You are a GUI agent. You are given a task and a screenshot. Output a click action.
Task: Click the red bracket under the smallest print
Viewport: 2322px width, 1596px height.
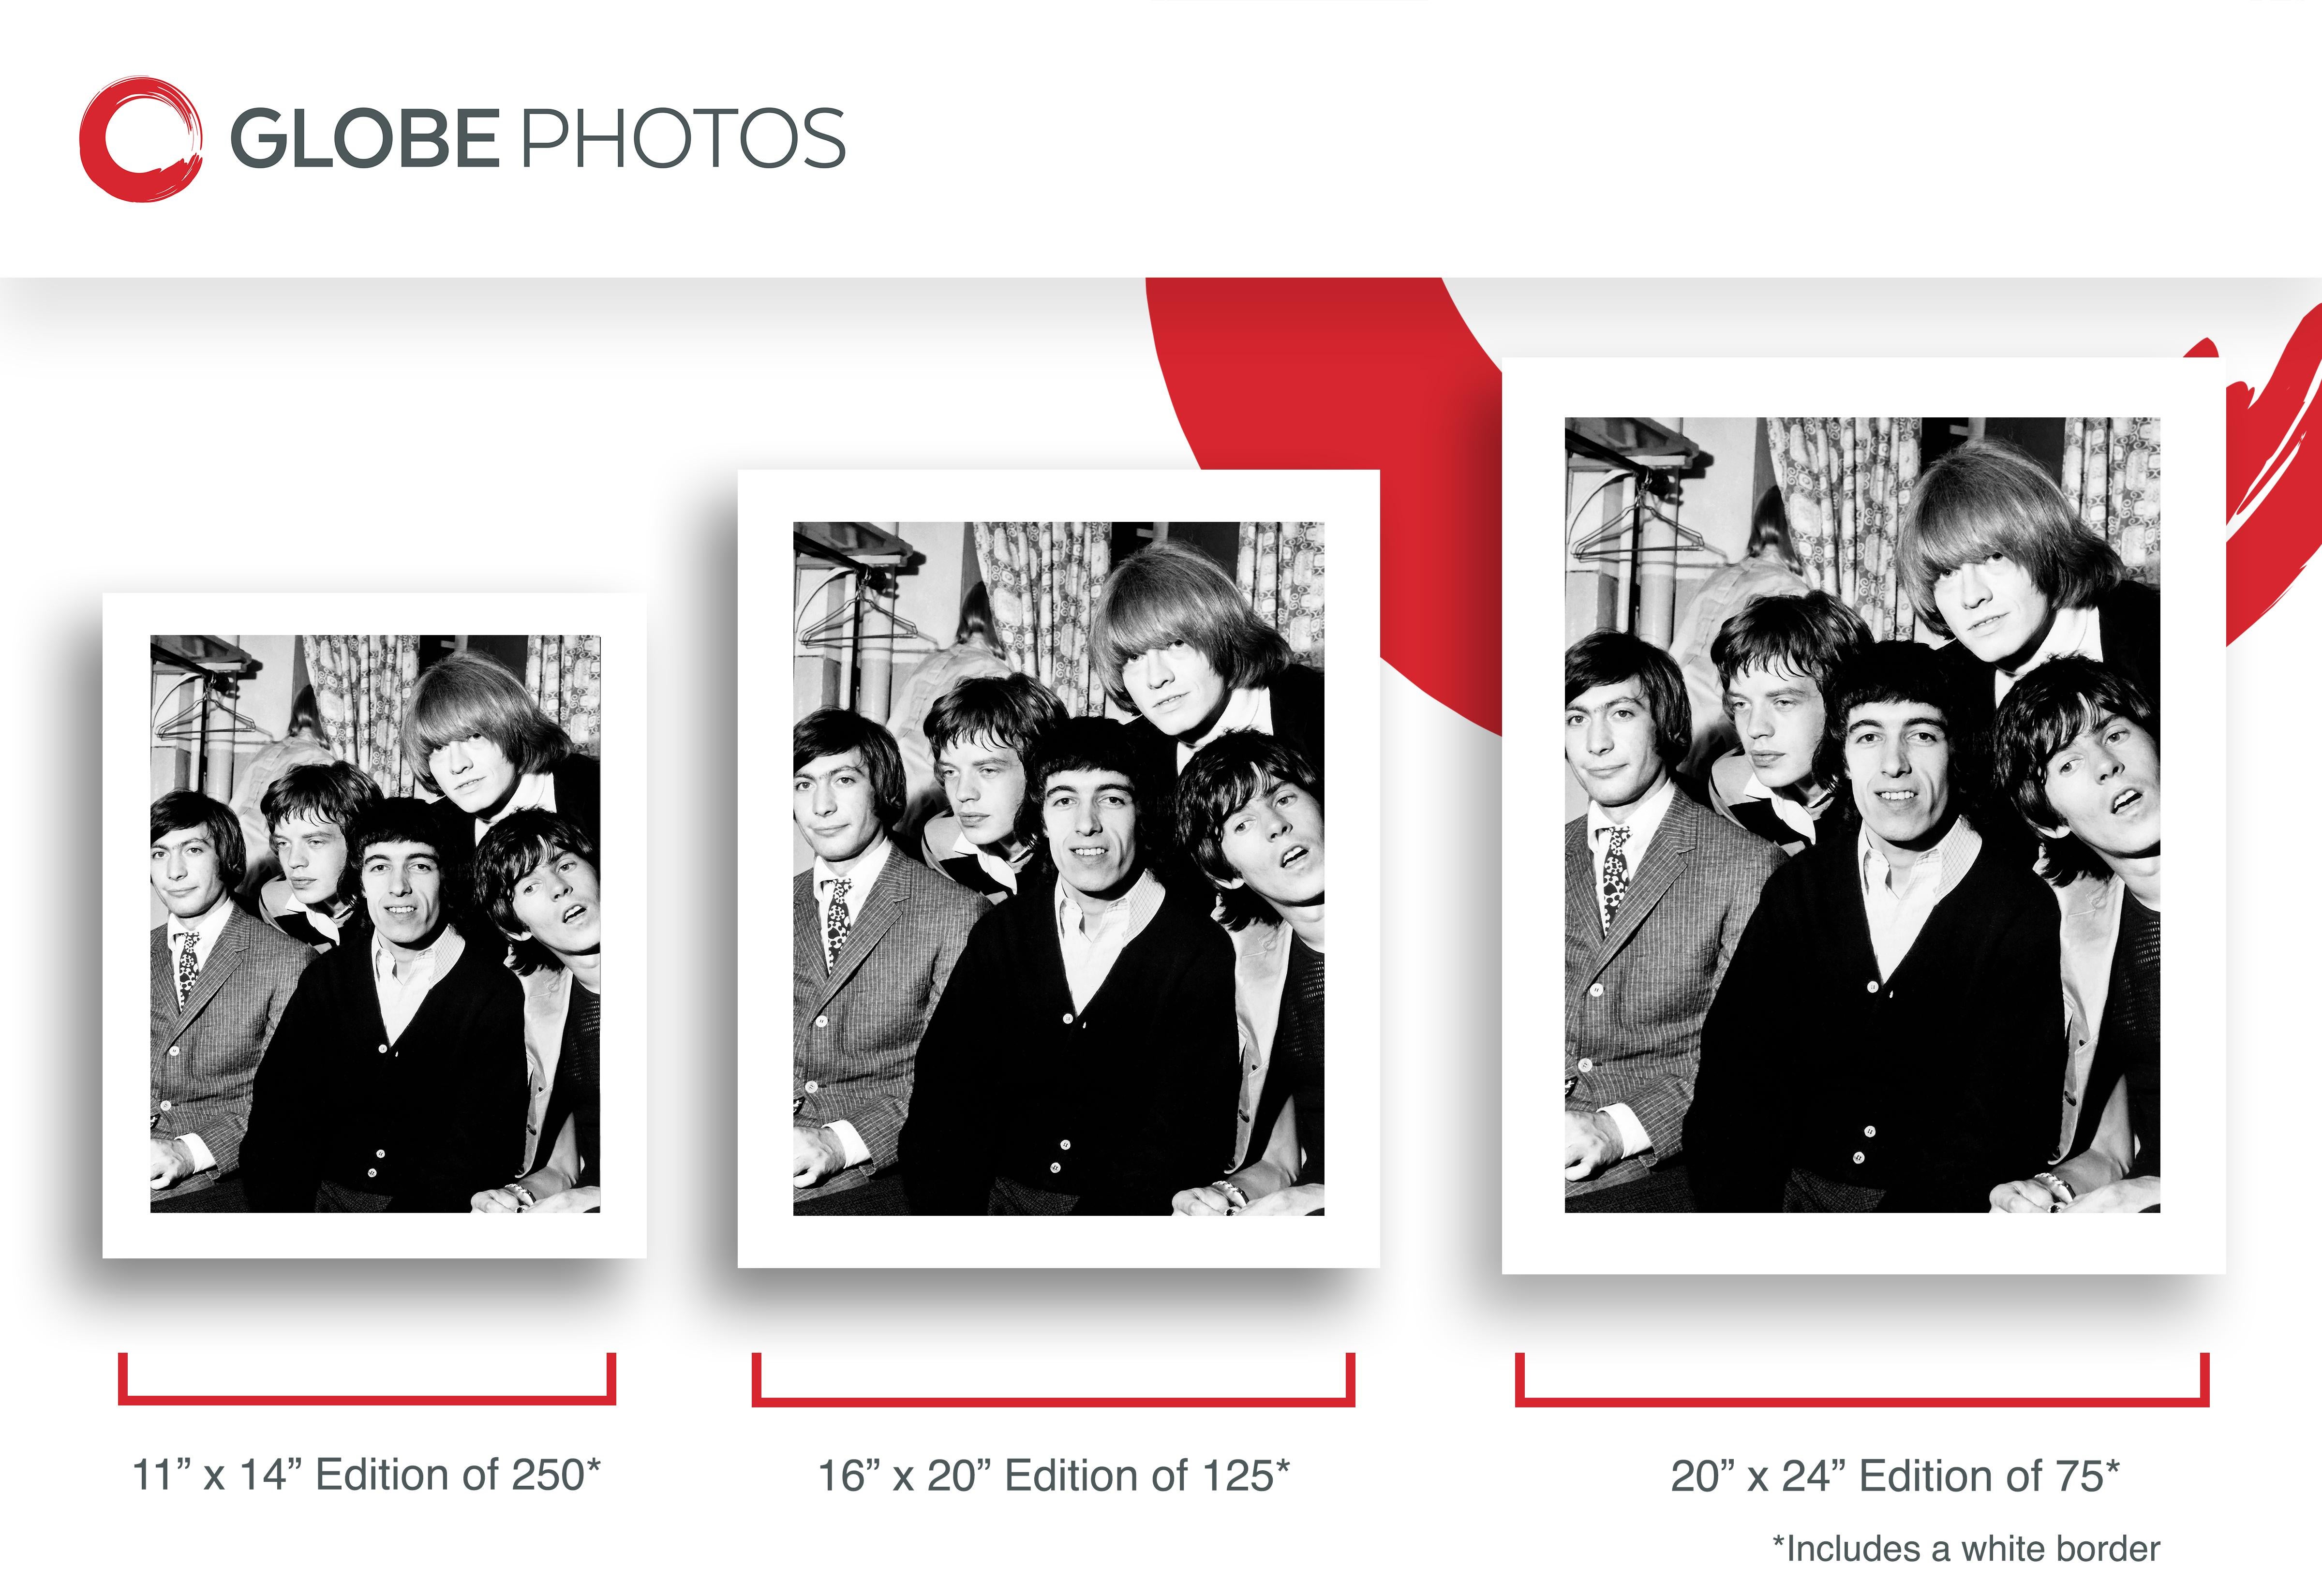366,1398
